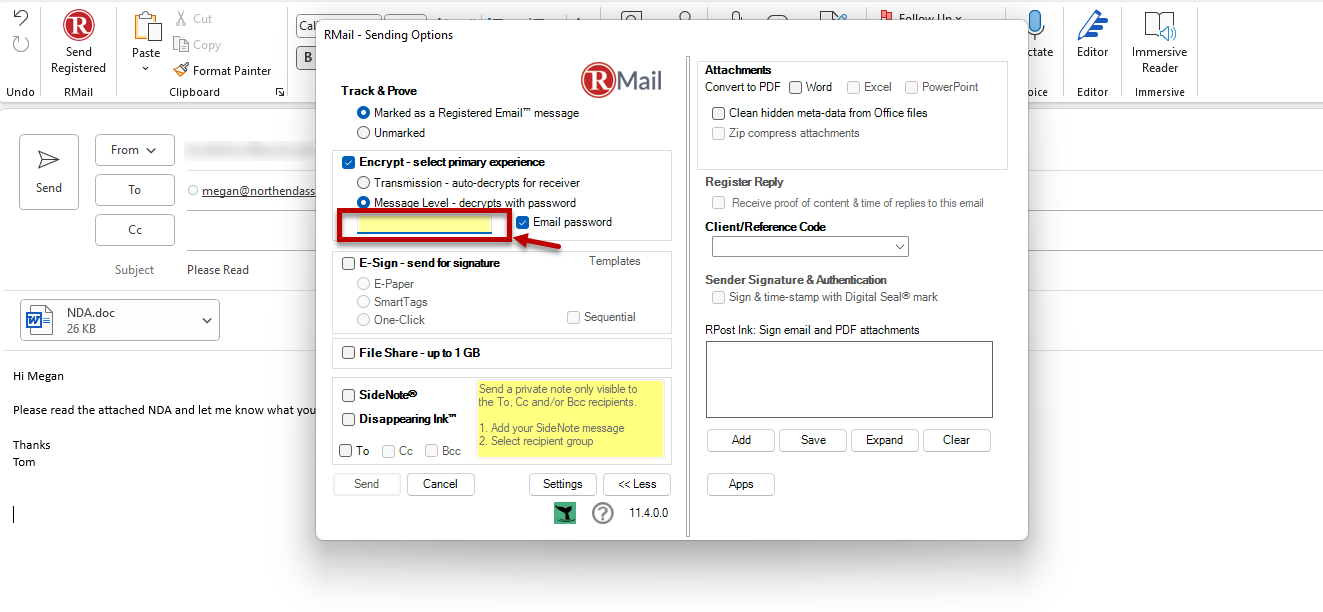The width and height of the screenshot is (1323, 612).
Task: Enable File Share up to 1 GB
Action: coord(348,353)
